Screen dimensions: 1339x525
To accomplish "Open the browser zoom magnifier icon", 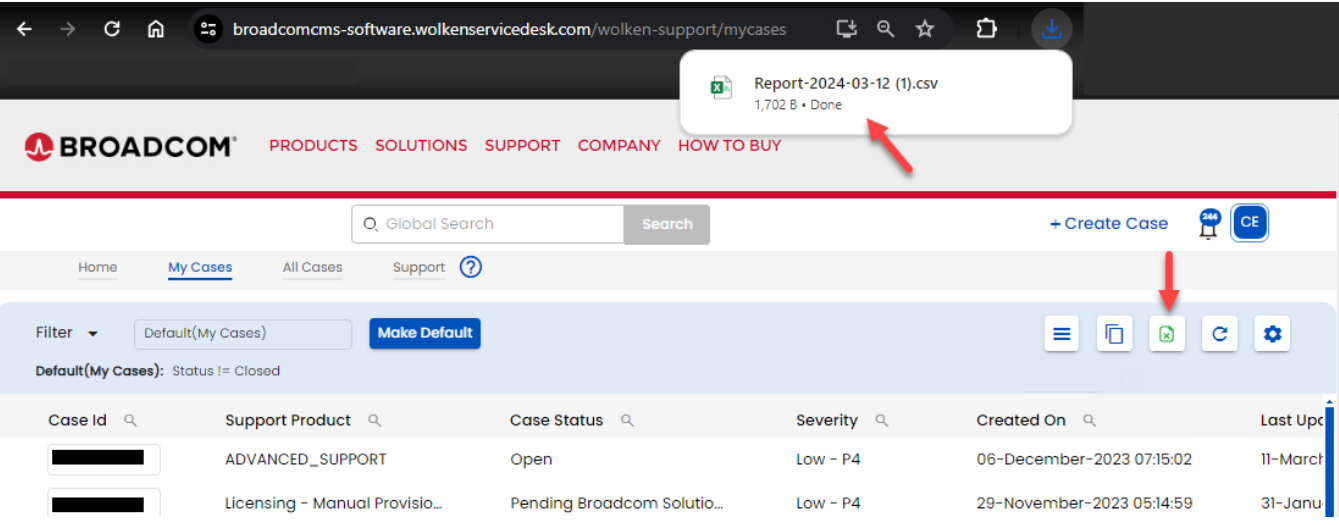I will [885, 29].
